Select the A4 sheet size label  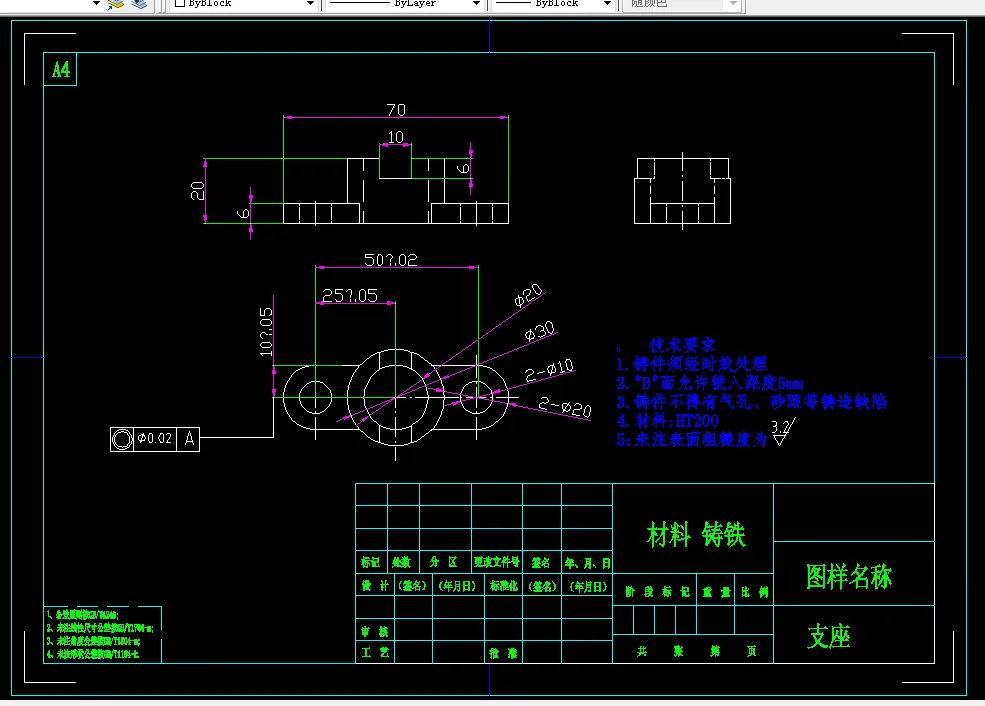coord(61,69)
